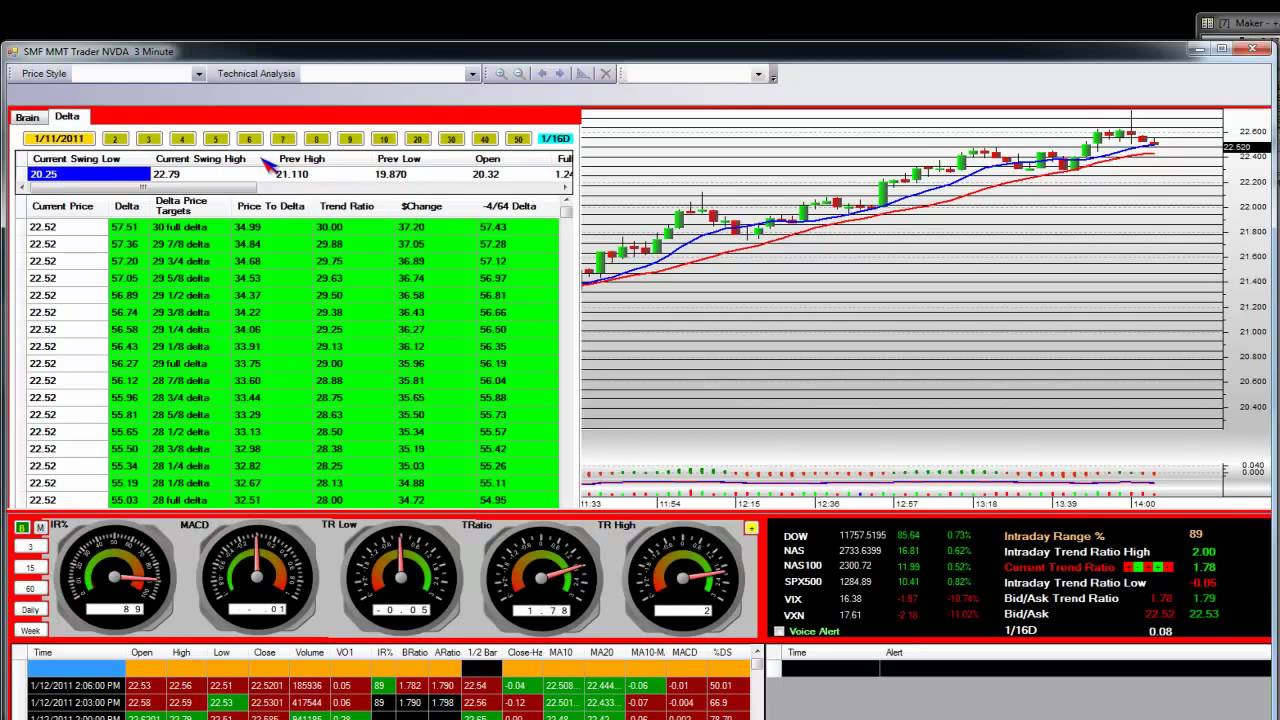This screenshot has height=720, width=1280.
Task: Open the Price Style dropdown
Action: [x=198, y=74]
